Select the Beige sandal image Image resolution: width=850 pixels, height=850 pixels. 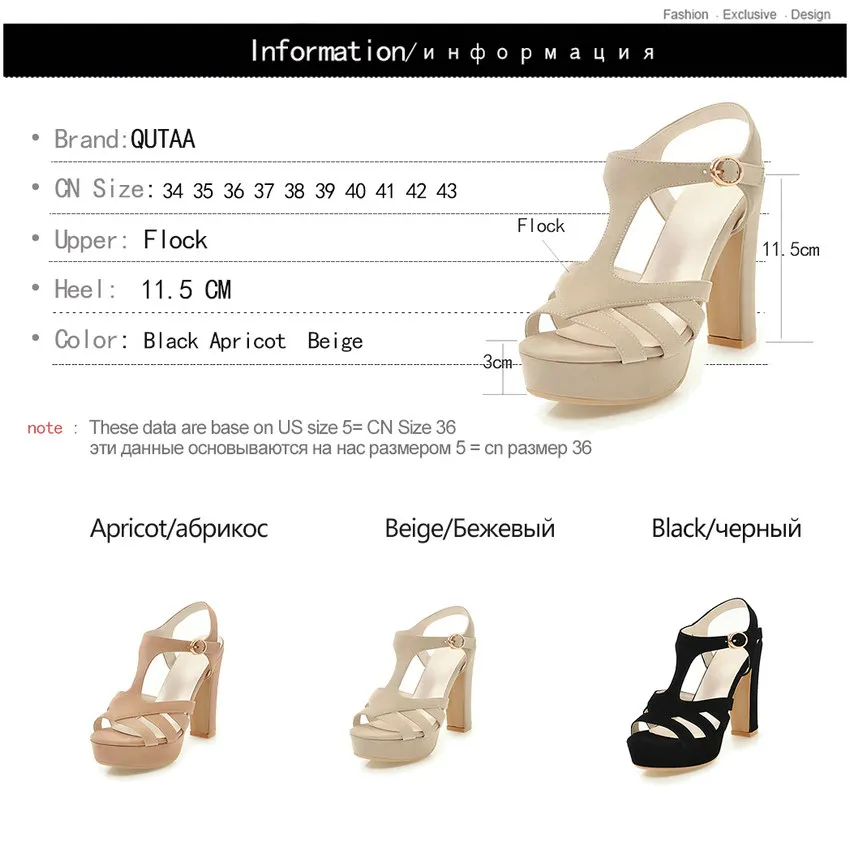point(413,688)
